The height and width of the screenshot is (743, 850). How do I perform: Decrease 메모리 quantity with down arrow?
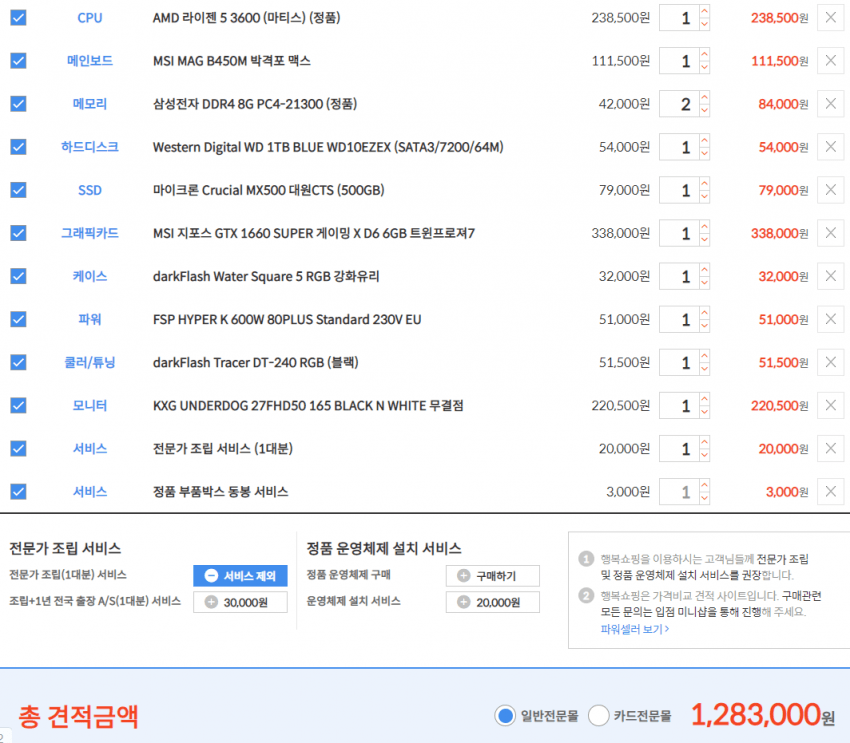[x=704, y=110]
